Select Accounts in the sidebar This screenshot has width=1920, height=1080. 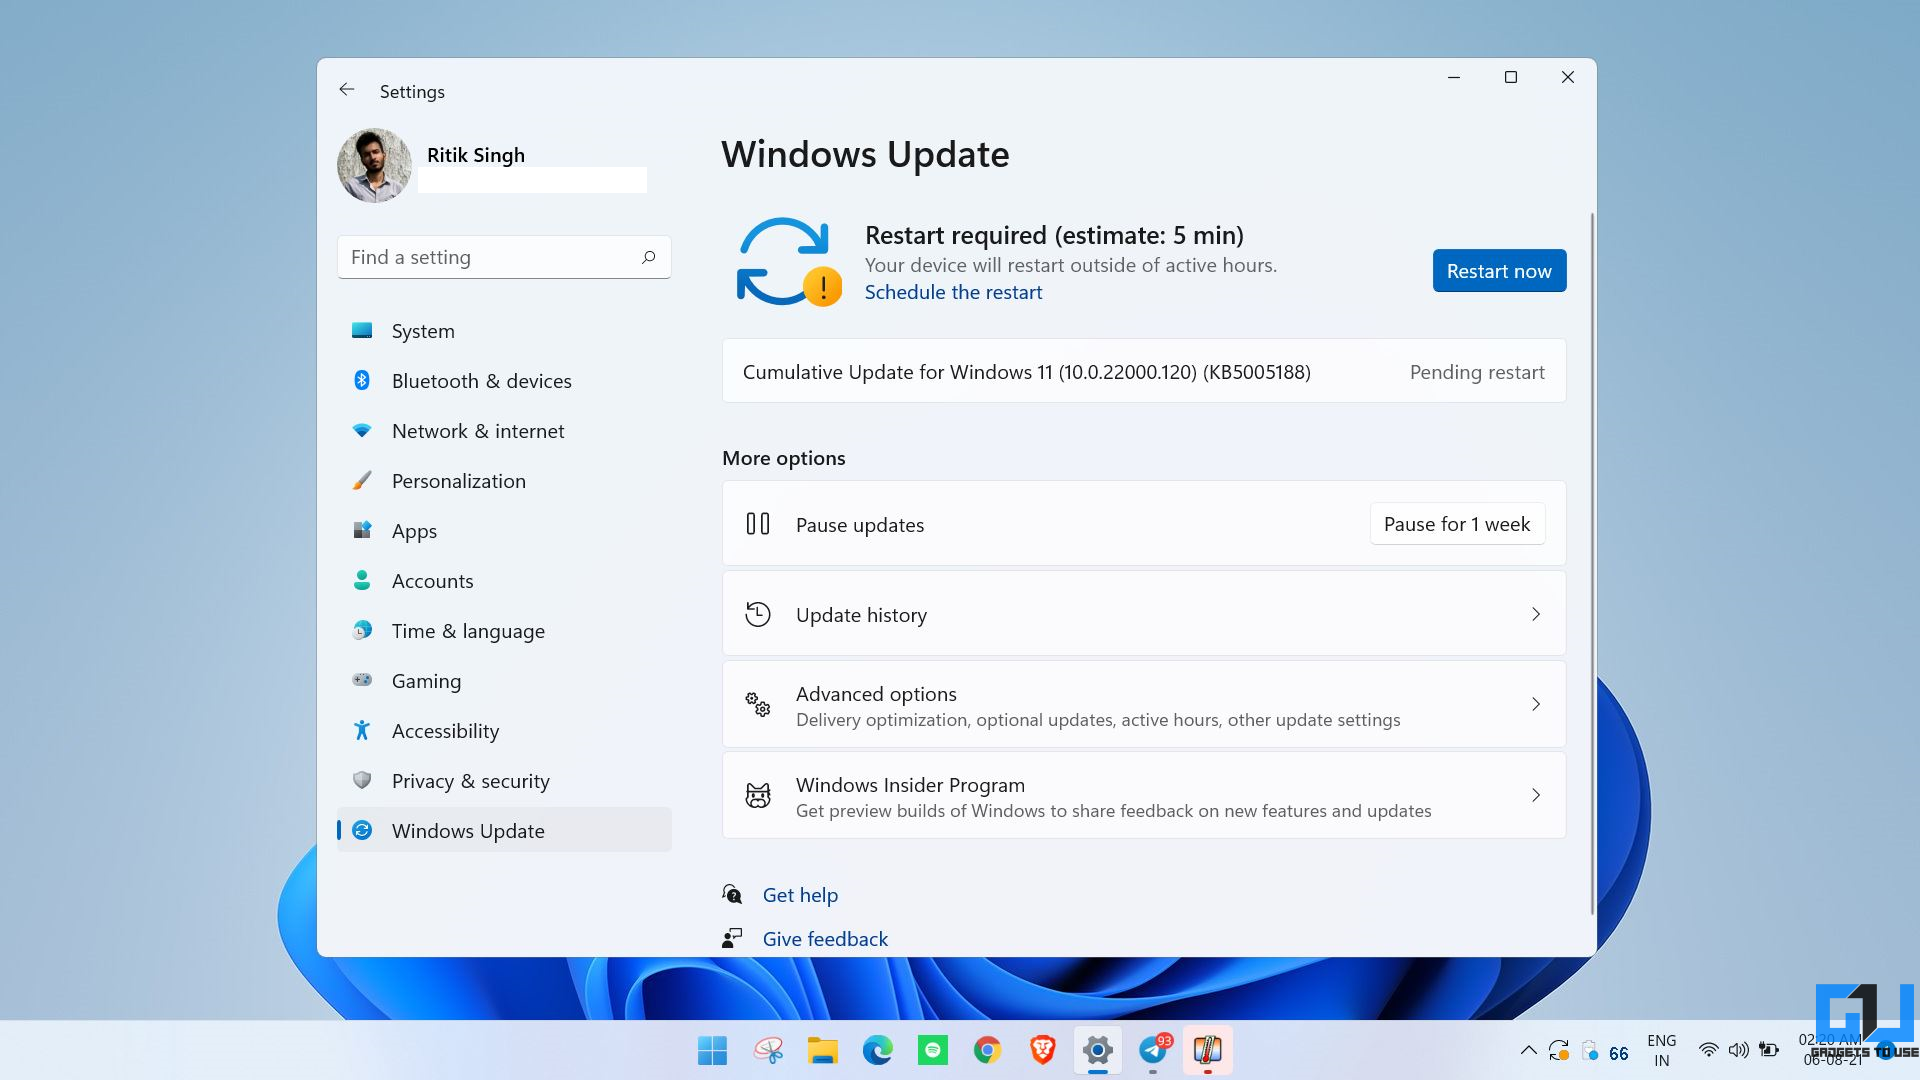point(504,581)
